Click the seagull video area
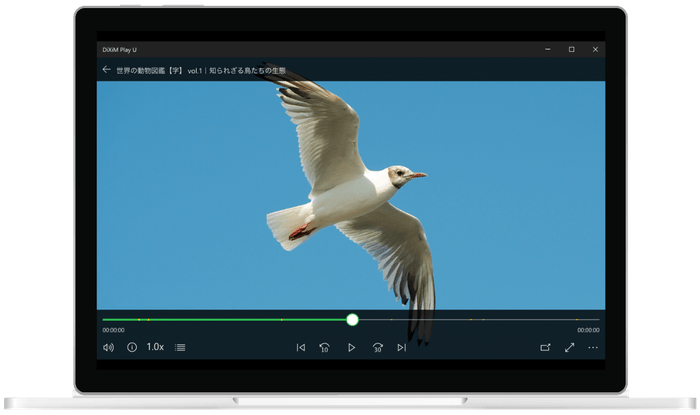Screen dimensions: 700x415 pyautogui.click(x=350, y=190)
